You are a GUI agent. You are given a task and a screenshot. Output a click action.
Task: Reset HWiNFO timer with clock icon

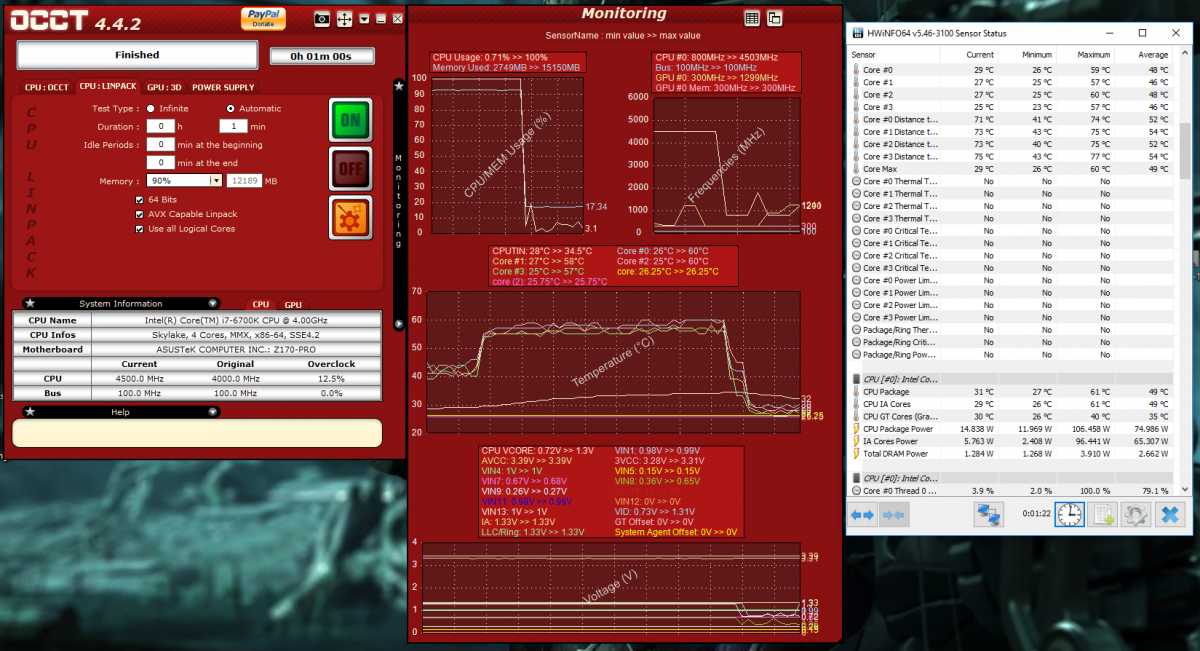coord(1069,515)
